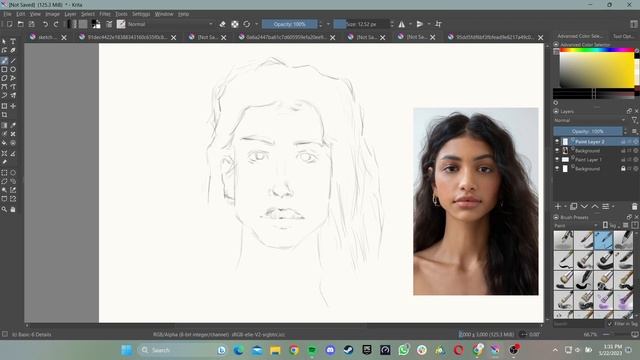Click the Redo arrow in toolbar
The width and height of the screenshot is (640, 360).
[56, 24]
